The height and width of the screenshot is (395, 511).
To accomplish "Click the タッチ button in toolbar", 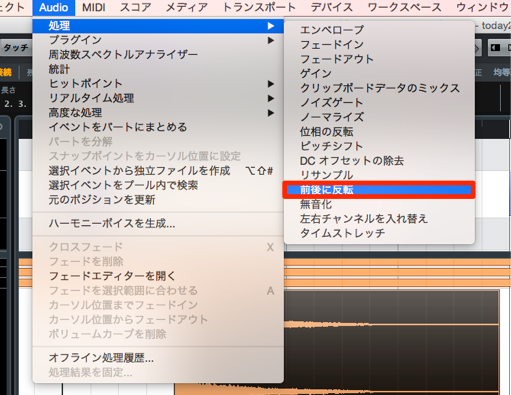I will (x=15, y=48).
